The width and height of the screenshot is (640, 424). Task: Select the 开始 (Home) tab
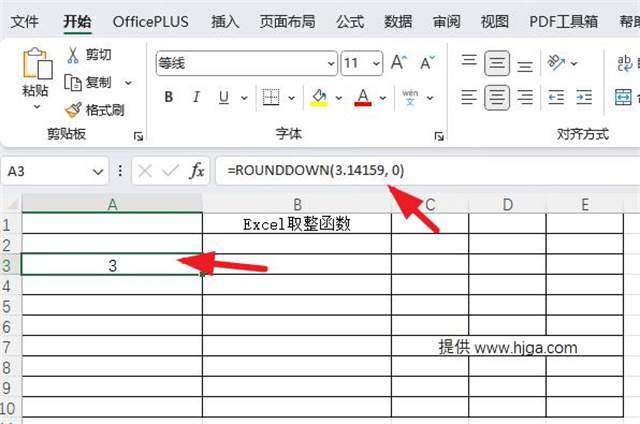(x=77, y=21)
